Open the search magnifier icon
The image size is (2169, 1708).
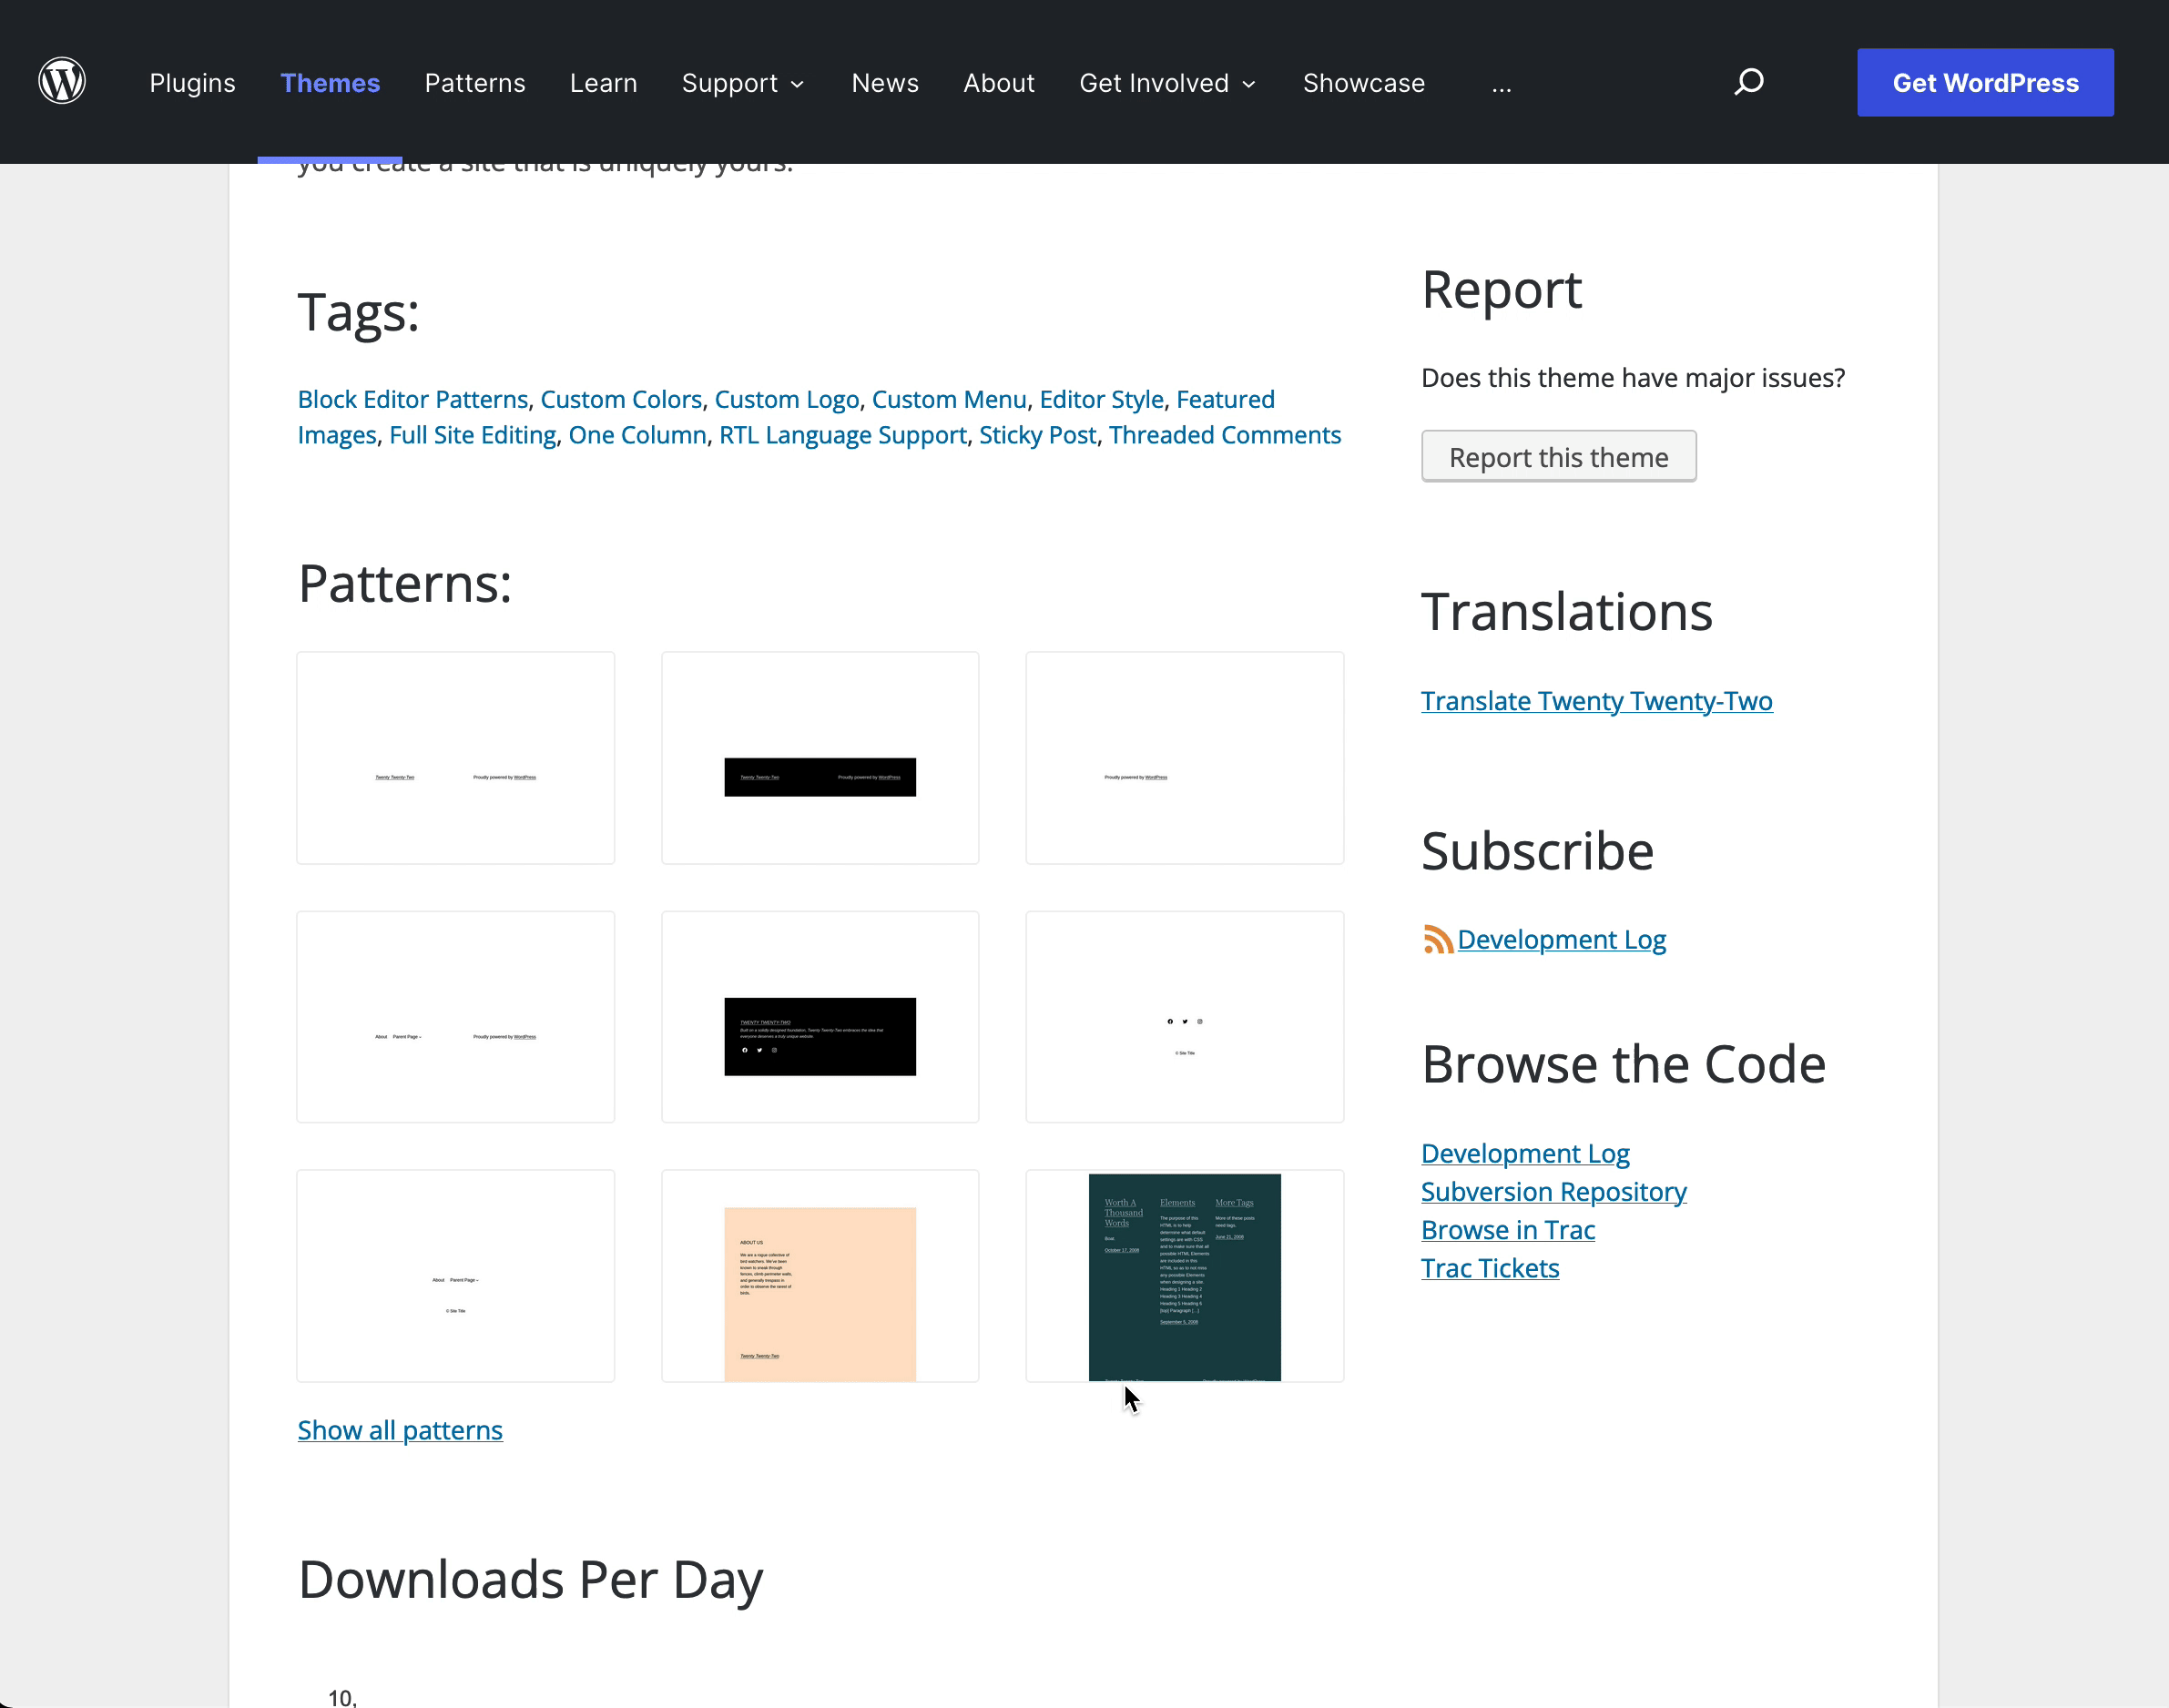click(1748, 82)
